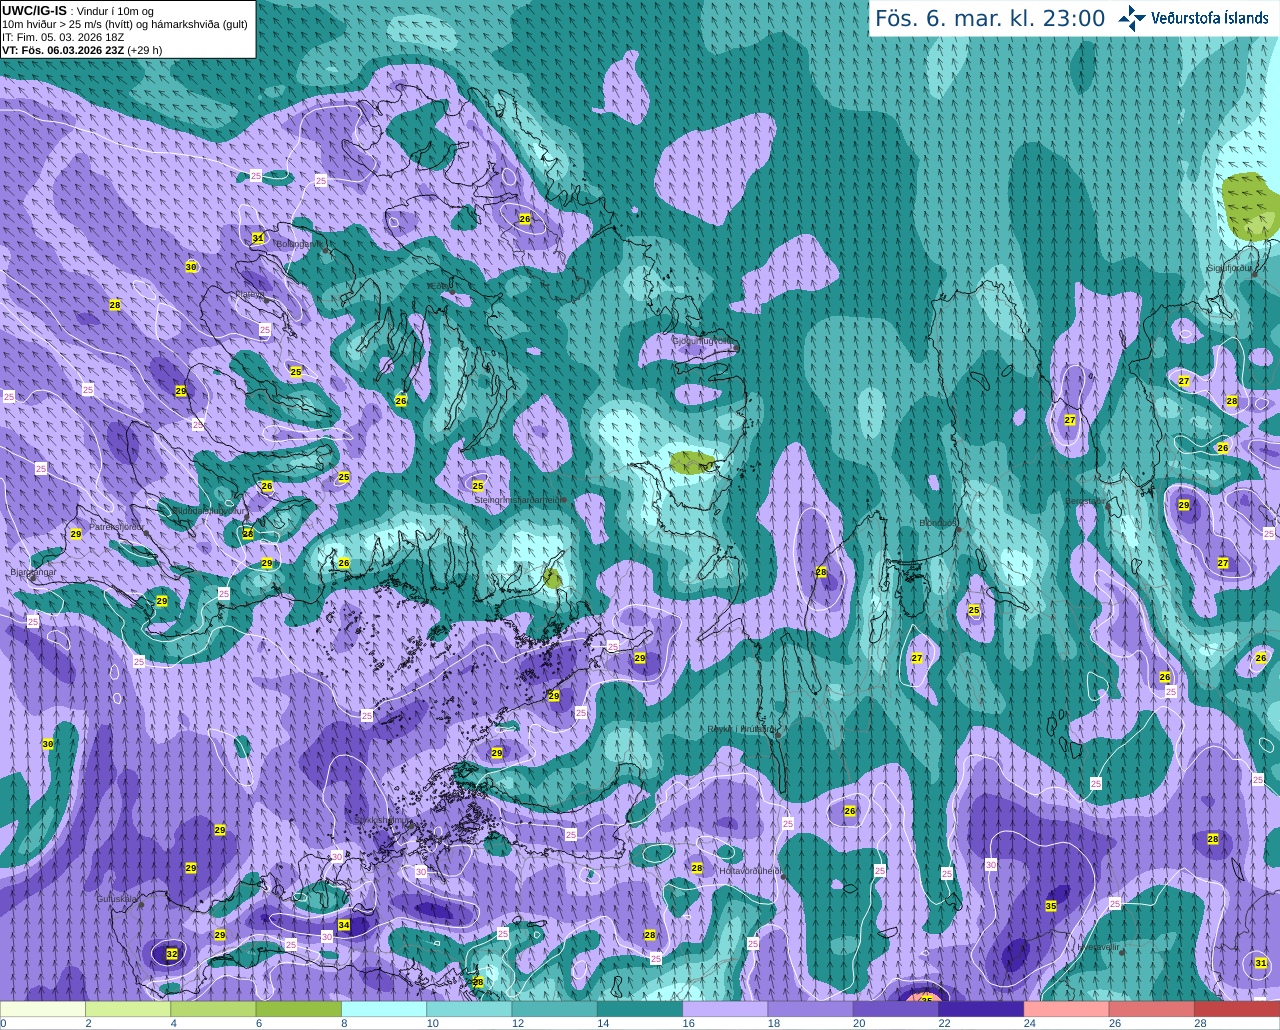Click the Bíldudalsflugvöllur station label
The image size is (1280, 1030).
tap(209, 510)
